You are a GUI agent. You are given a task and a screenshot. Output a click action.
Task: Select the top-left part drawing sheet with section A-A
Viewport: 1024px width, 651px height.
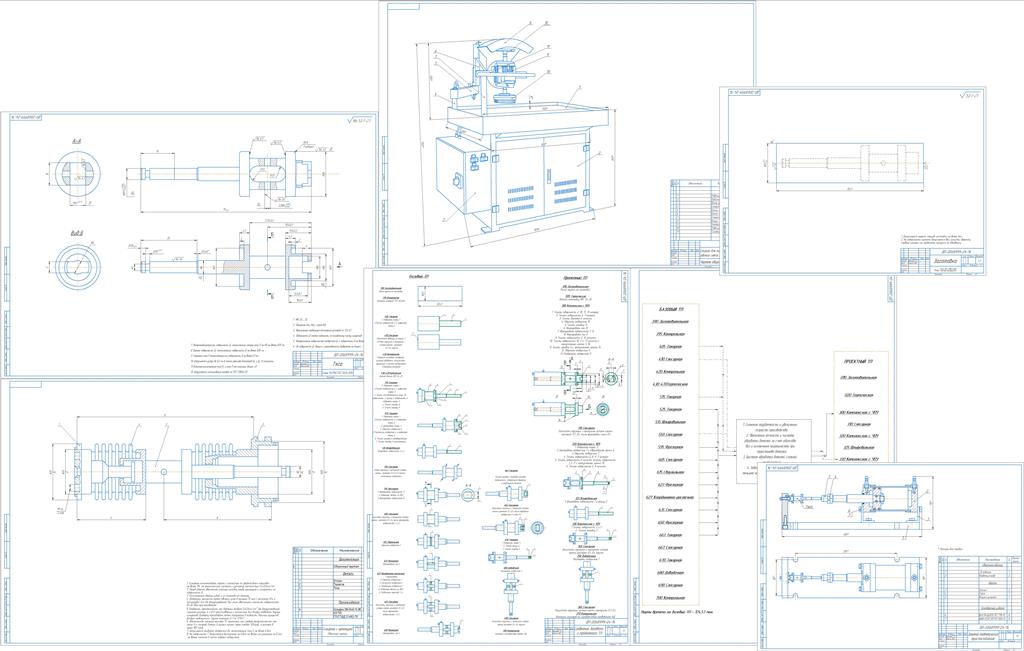click(x=189, y=244)
